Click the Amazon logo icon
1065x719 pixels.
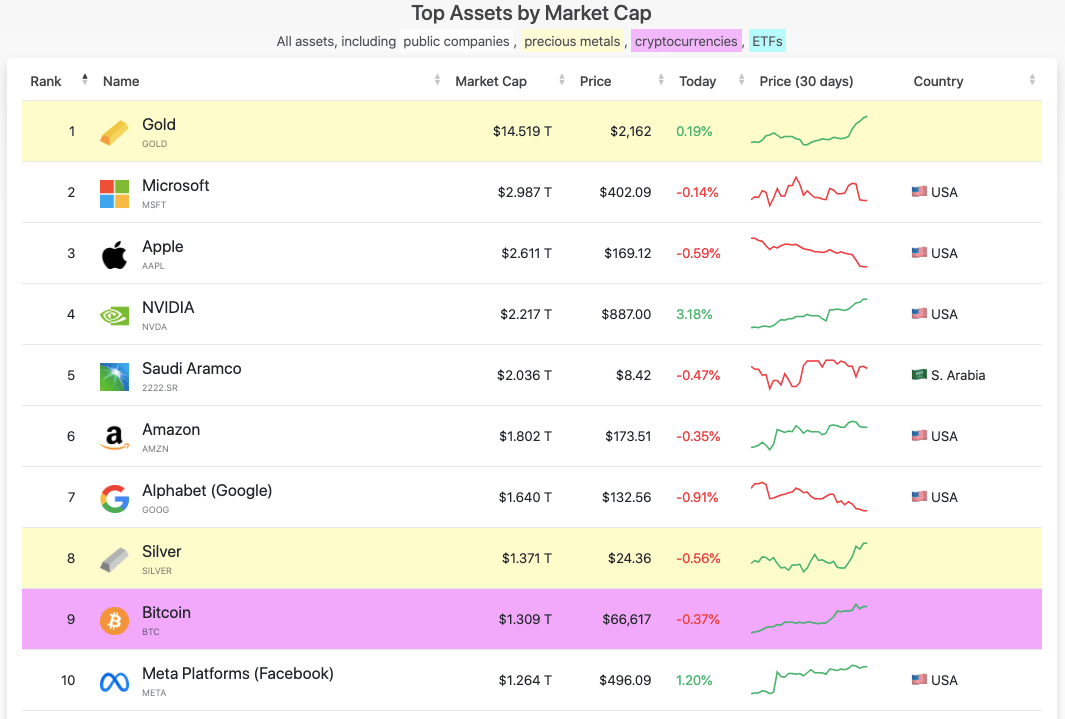pyautogui.click(x=114, y=438)
